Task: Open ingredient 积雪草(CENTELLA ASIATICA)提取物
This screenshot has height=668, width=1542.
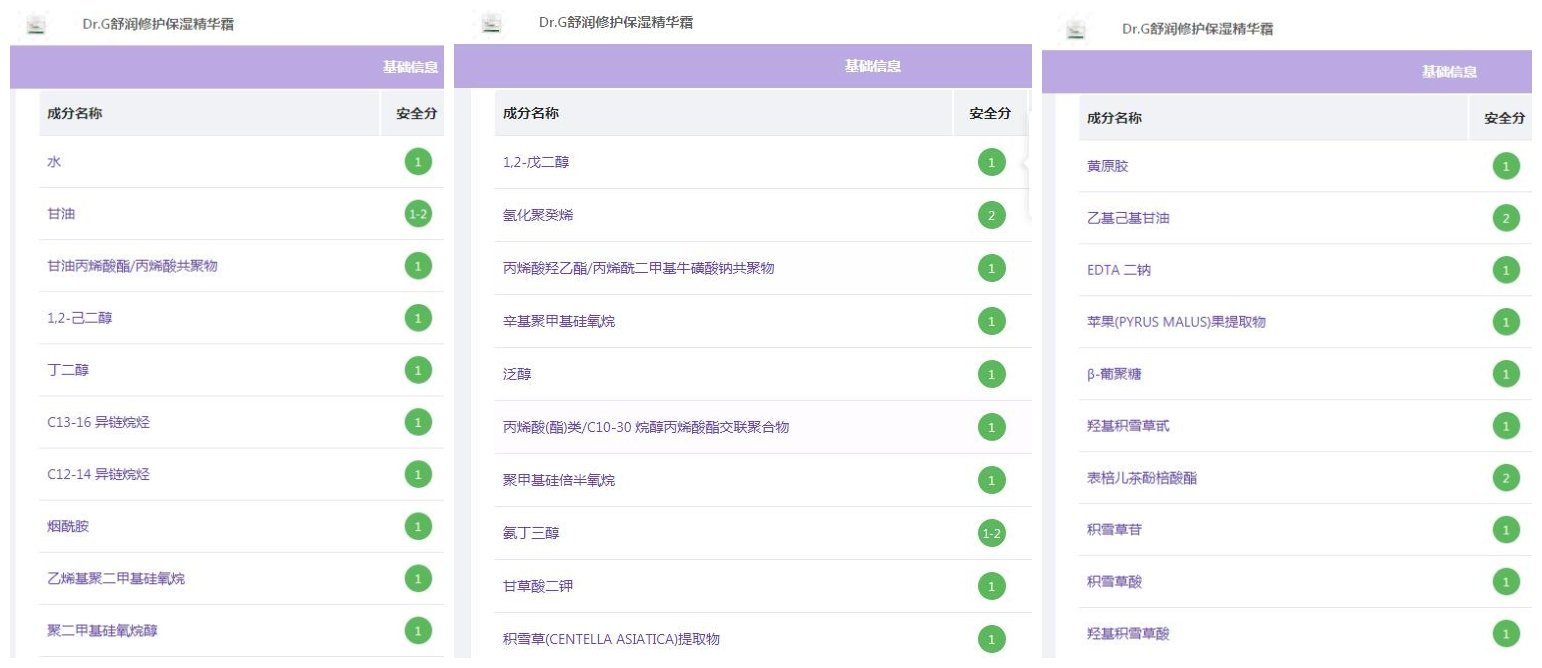Action: pos(611,639)
